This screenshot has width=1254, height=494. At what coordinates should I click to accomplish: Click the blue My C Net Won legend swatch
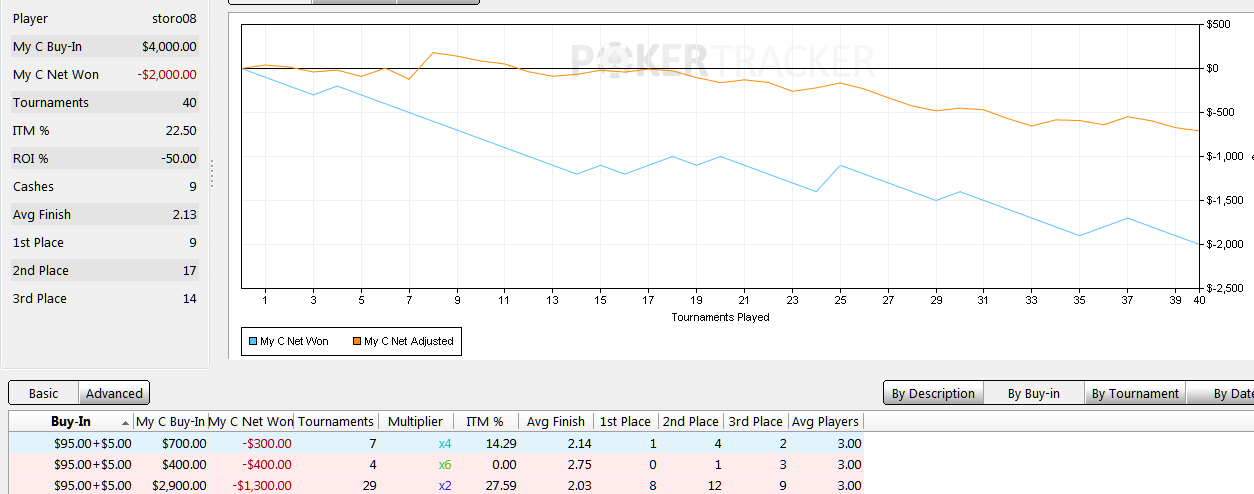tap(252, 342)
